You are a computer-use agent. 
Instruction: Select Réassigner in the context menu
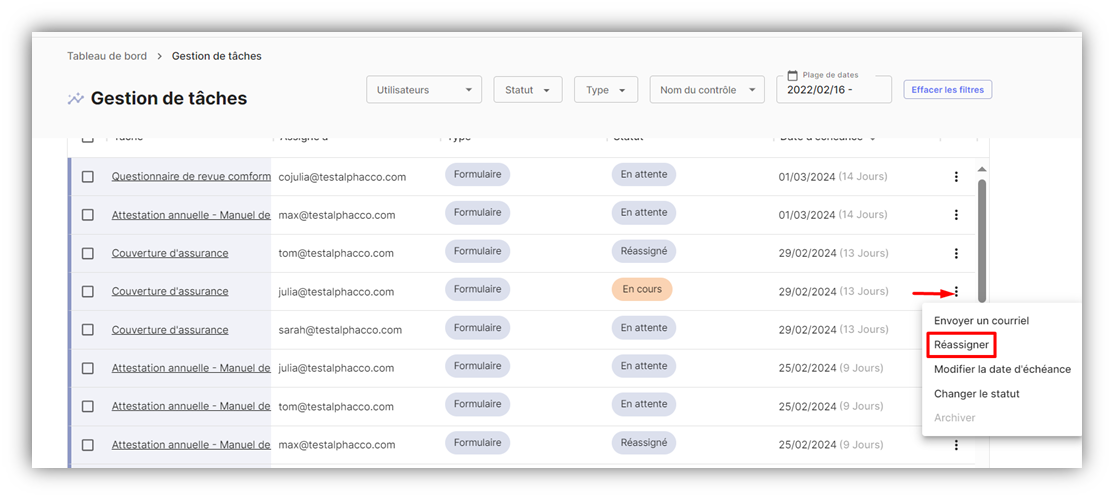[x=961, y=344]
